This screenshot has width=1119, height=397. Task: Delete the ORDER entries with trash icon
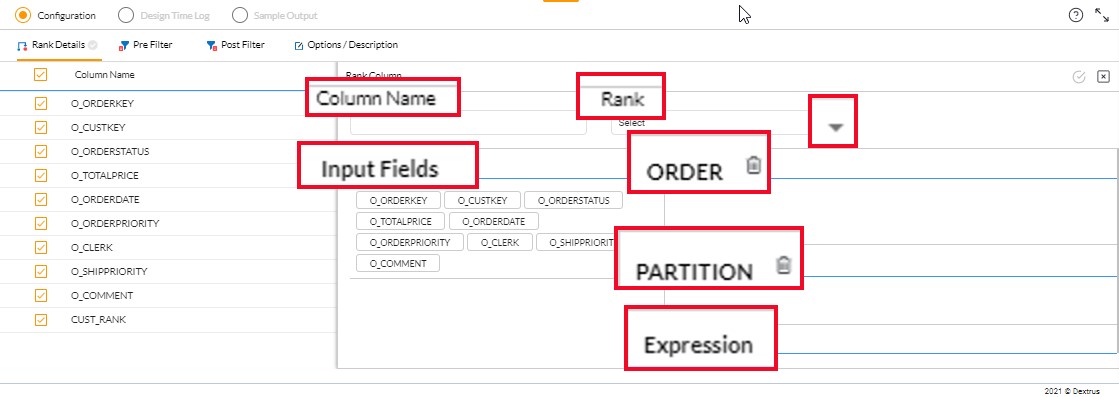pos(754,166)
